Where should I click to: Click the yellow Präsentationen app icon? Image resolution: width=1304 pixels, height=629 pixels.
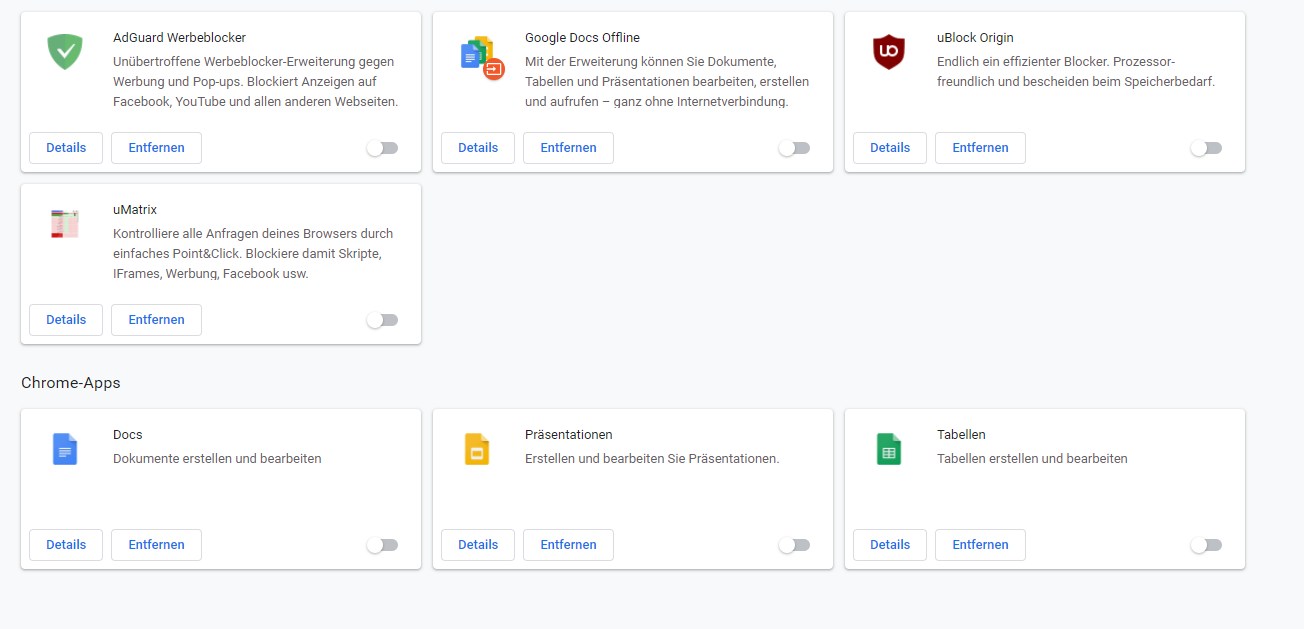coord(477,449)
